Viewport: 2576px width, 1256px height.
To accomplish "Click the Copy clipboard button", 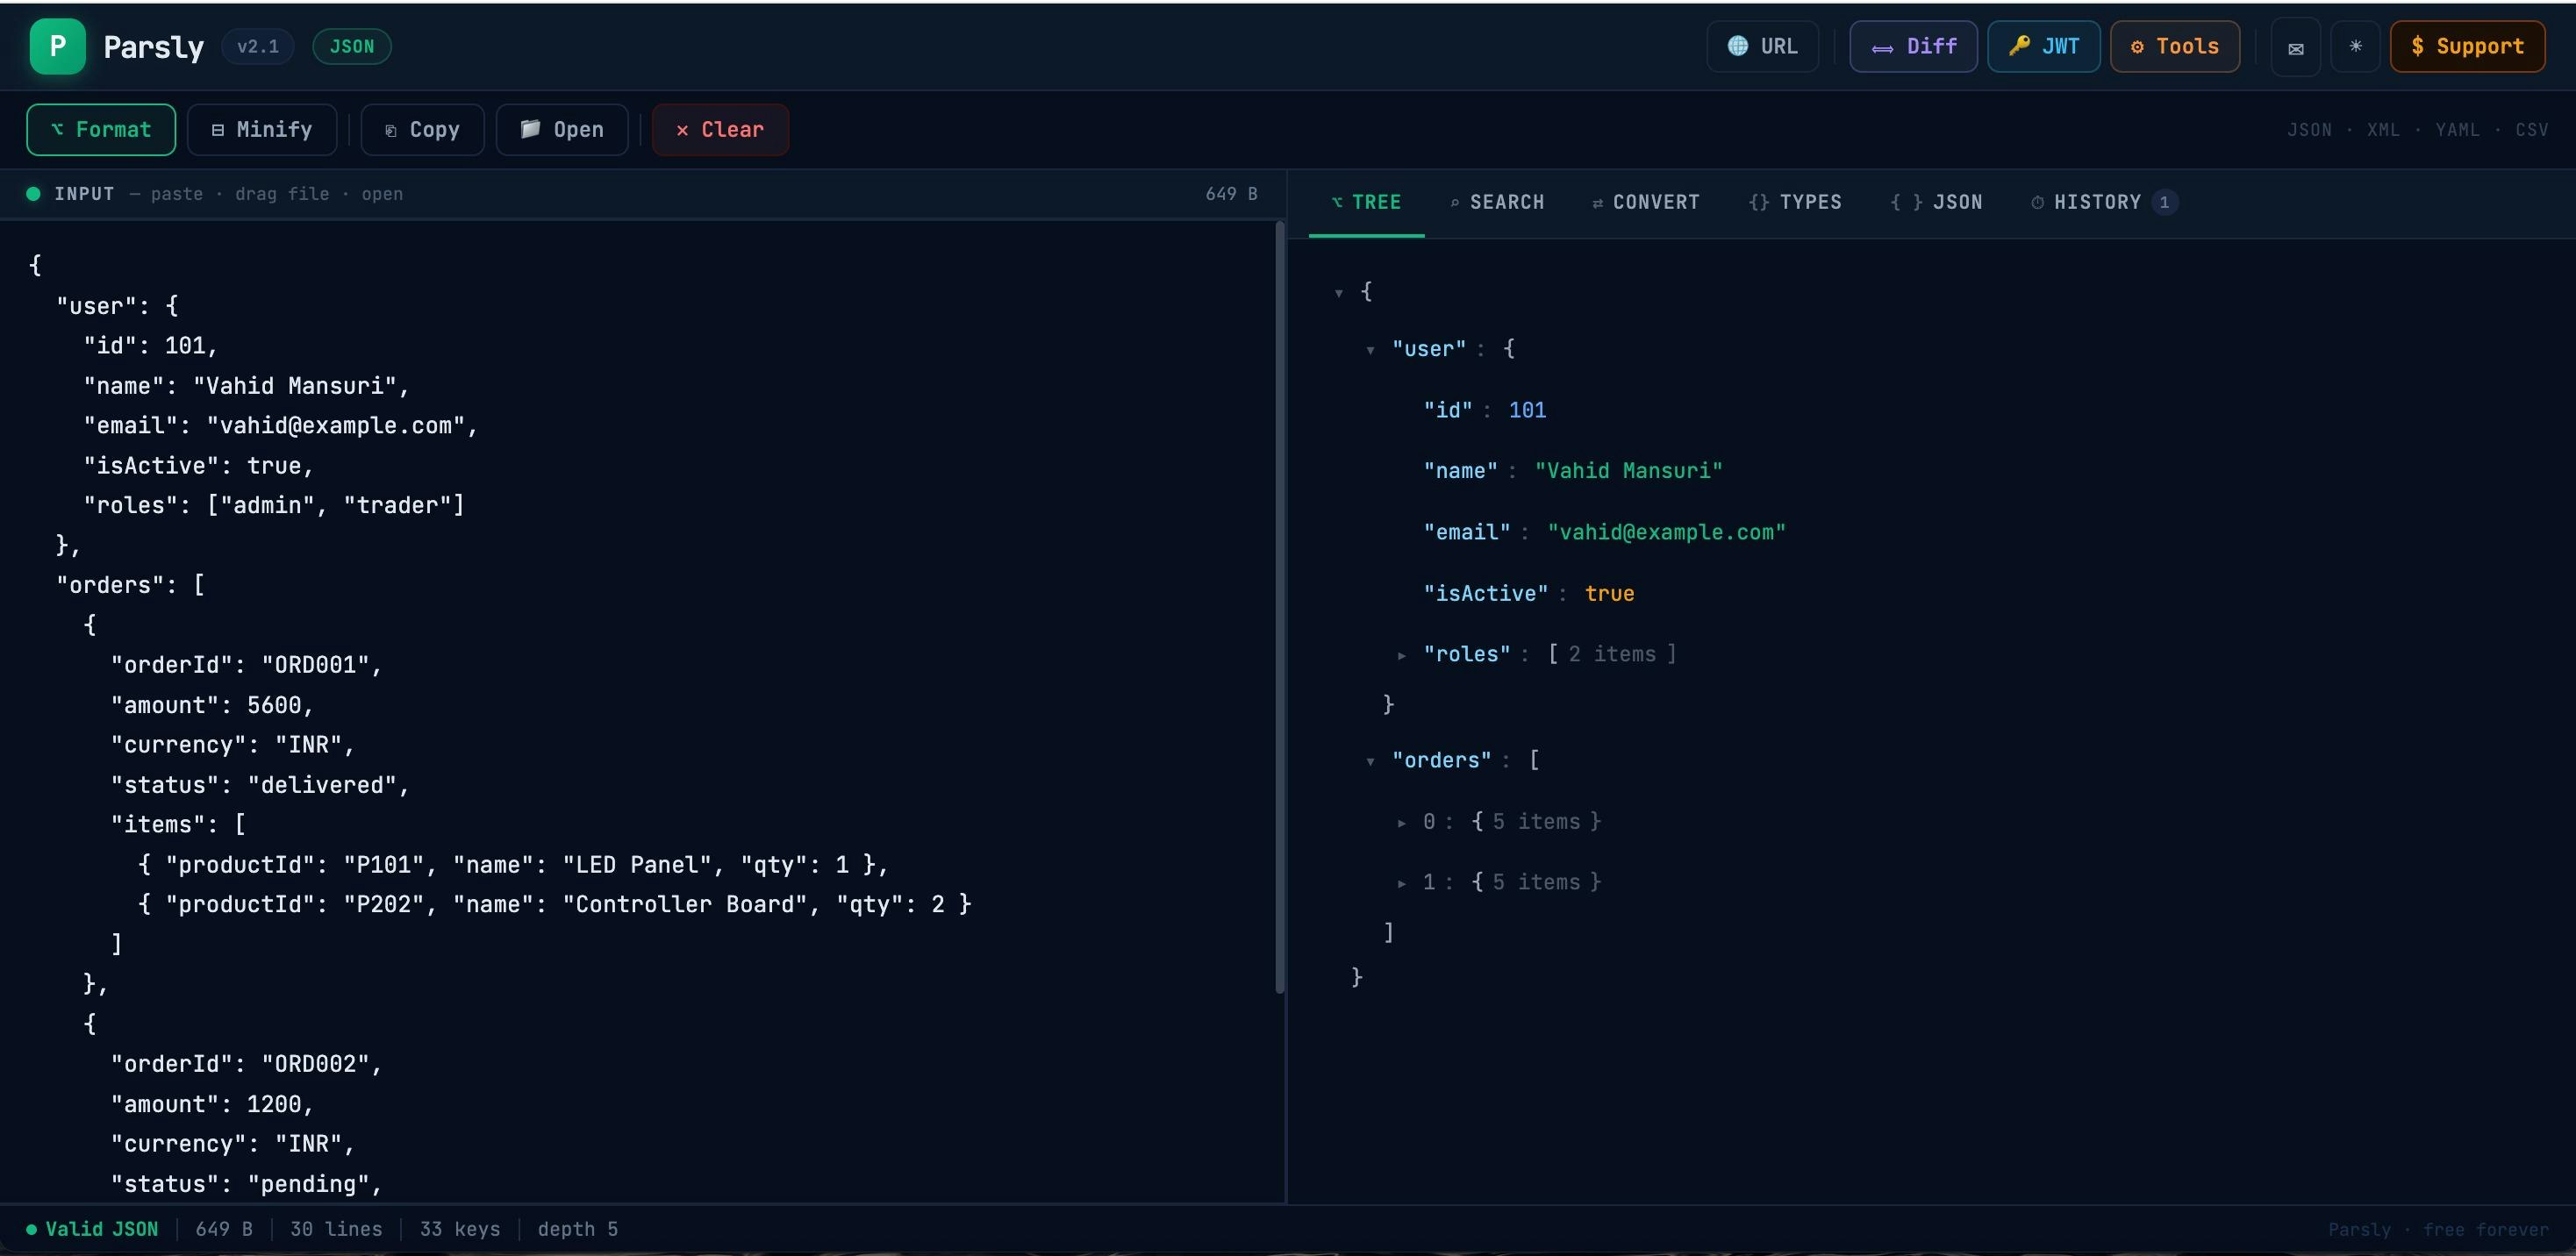I will point(422,130).
